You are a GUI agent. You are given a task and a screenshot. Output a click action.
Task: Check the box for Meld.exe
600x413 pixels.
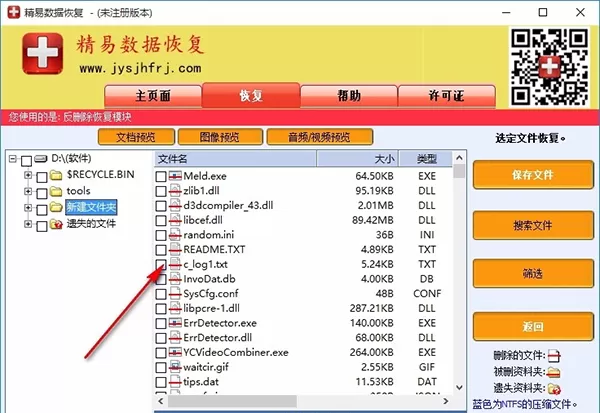click(x=161, y=176)
